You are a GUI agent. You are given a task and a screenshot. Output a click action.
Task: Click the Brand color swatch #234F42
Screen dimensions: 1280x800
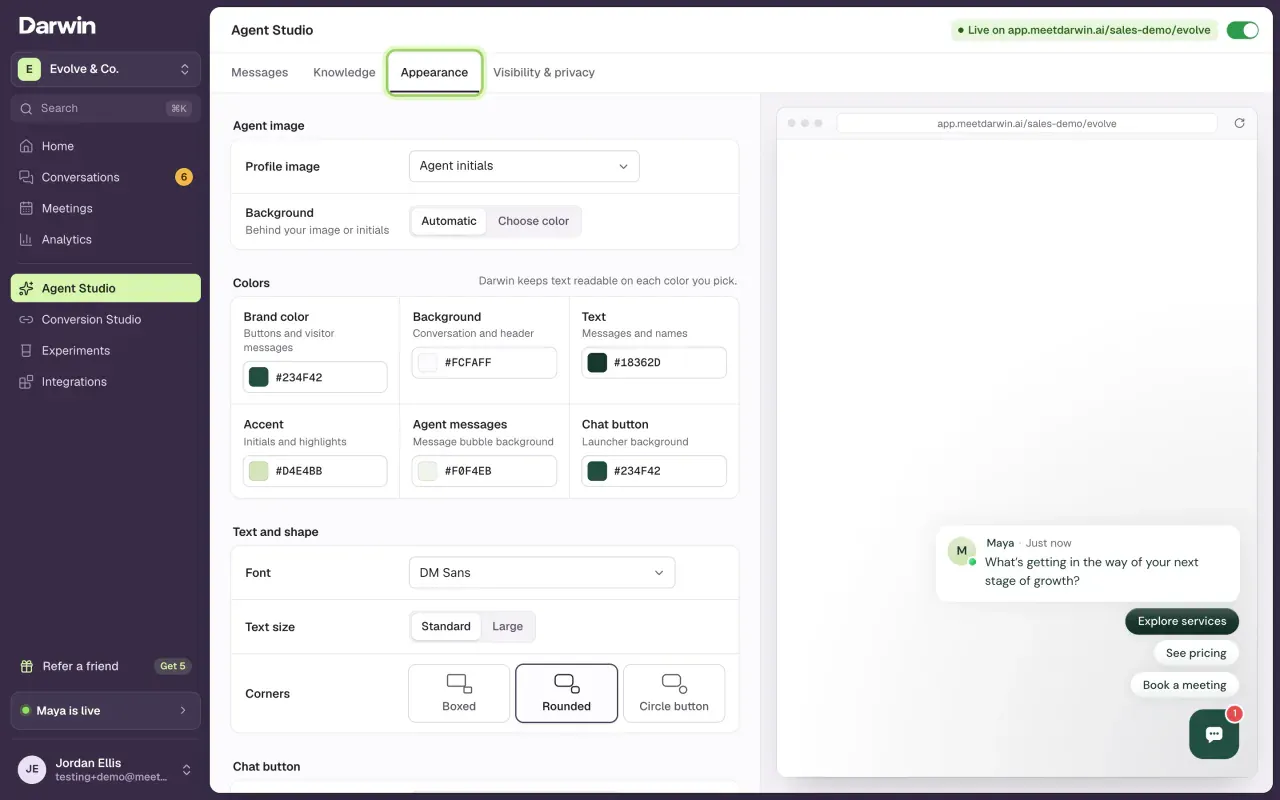[x=258, y=377]
